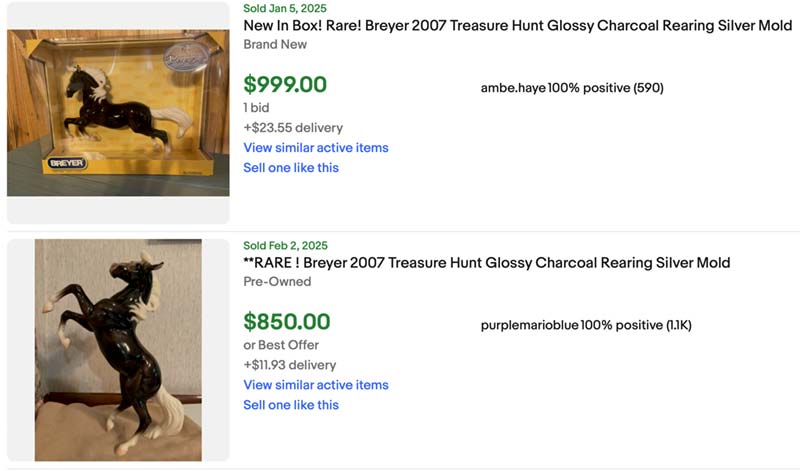View similar active items for the $850.00 listing

316,385
